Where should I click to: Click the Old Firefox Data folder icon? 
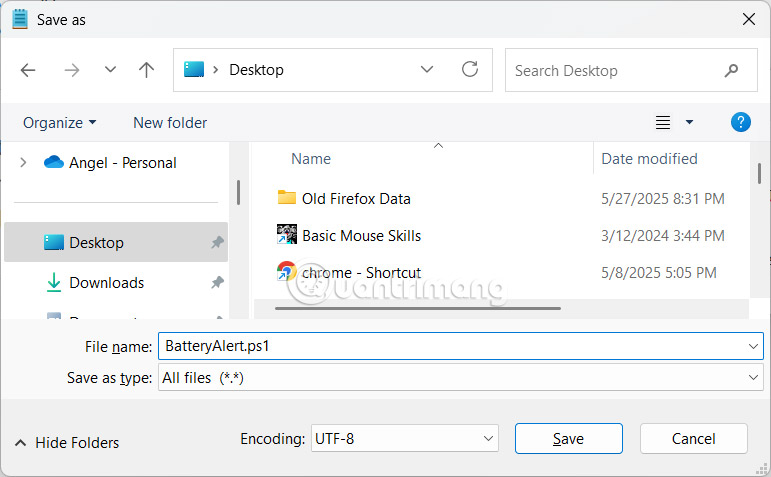pos(287,197)
